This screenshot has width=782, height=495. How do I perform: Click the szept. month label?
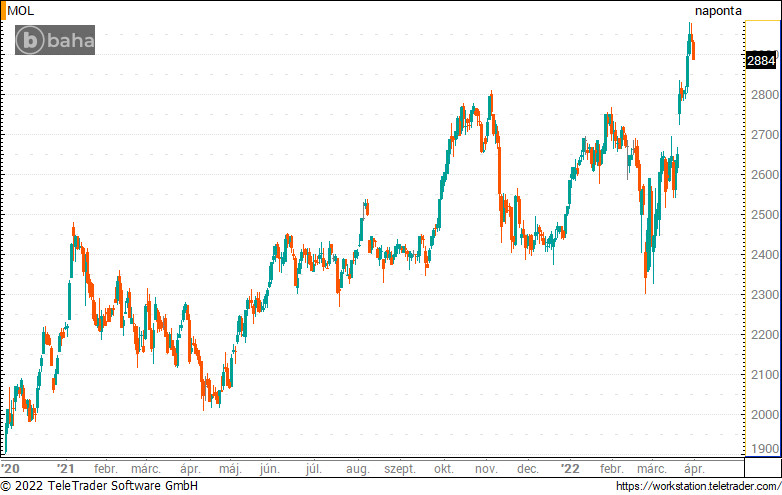[399, 468]
